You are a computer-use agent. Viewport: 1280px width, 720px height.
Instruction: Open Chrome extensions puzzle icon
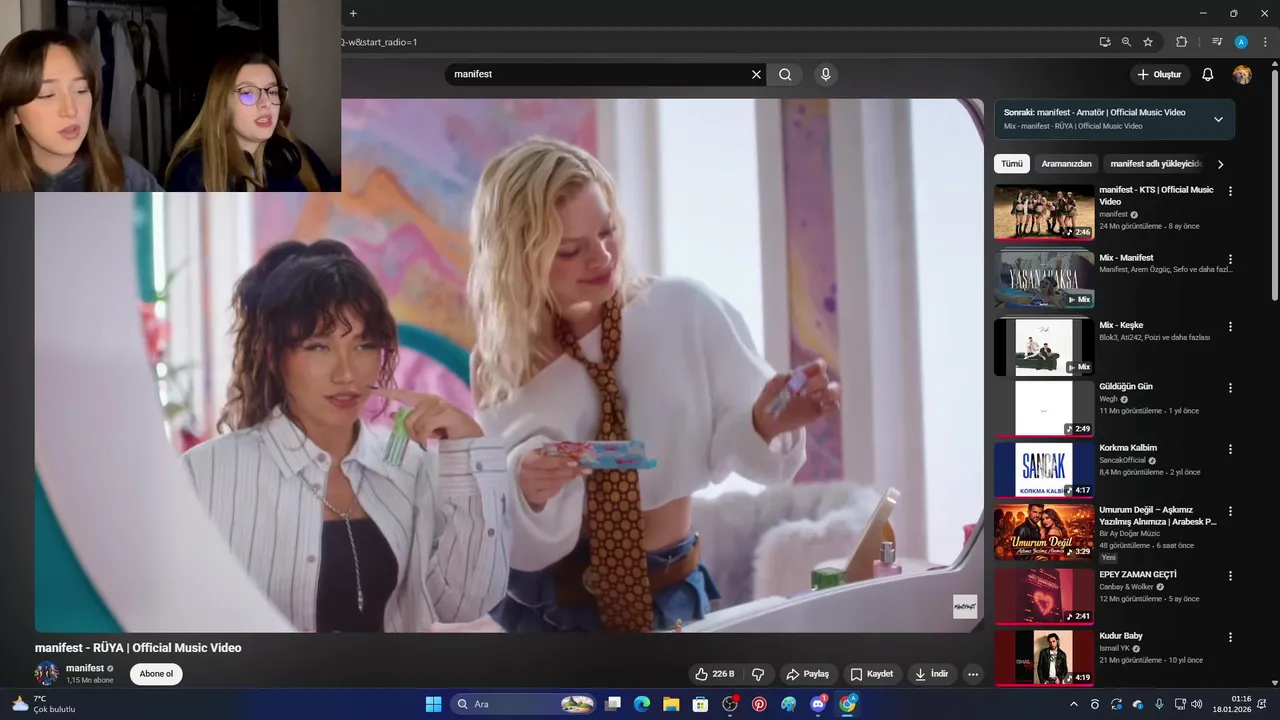pyautogui.click(x=1182, y=42)
